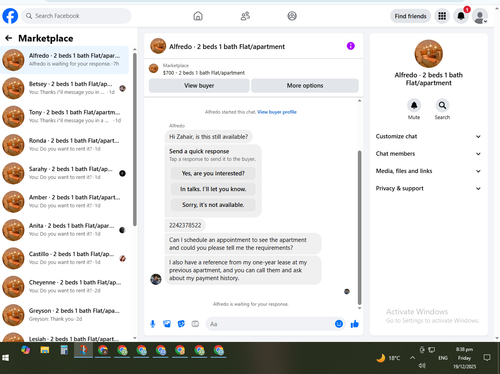The image size is (500, 374).
Task: Show hidden tray icons chevron
Action: pyautogui.click(x=412, y=358)
